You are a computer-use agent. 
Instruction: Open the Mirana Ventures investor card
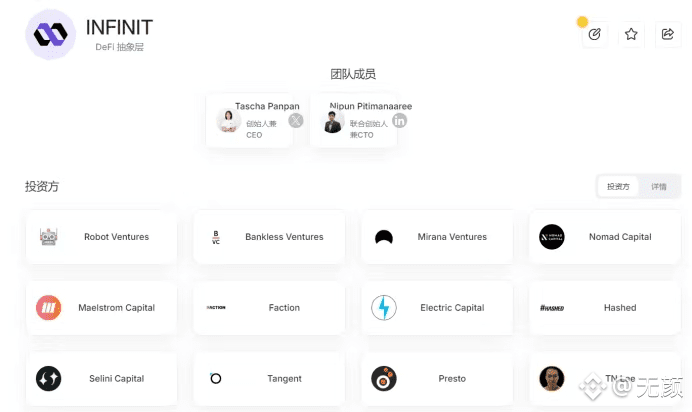click(437, 237)
